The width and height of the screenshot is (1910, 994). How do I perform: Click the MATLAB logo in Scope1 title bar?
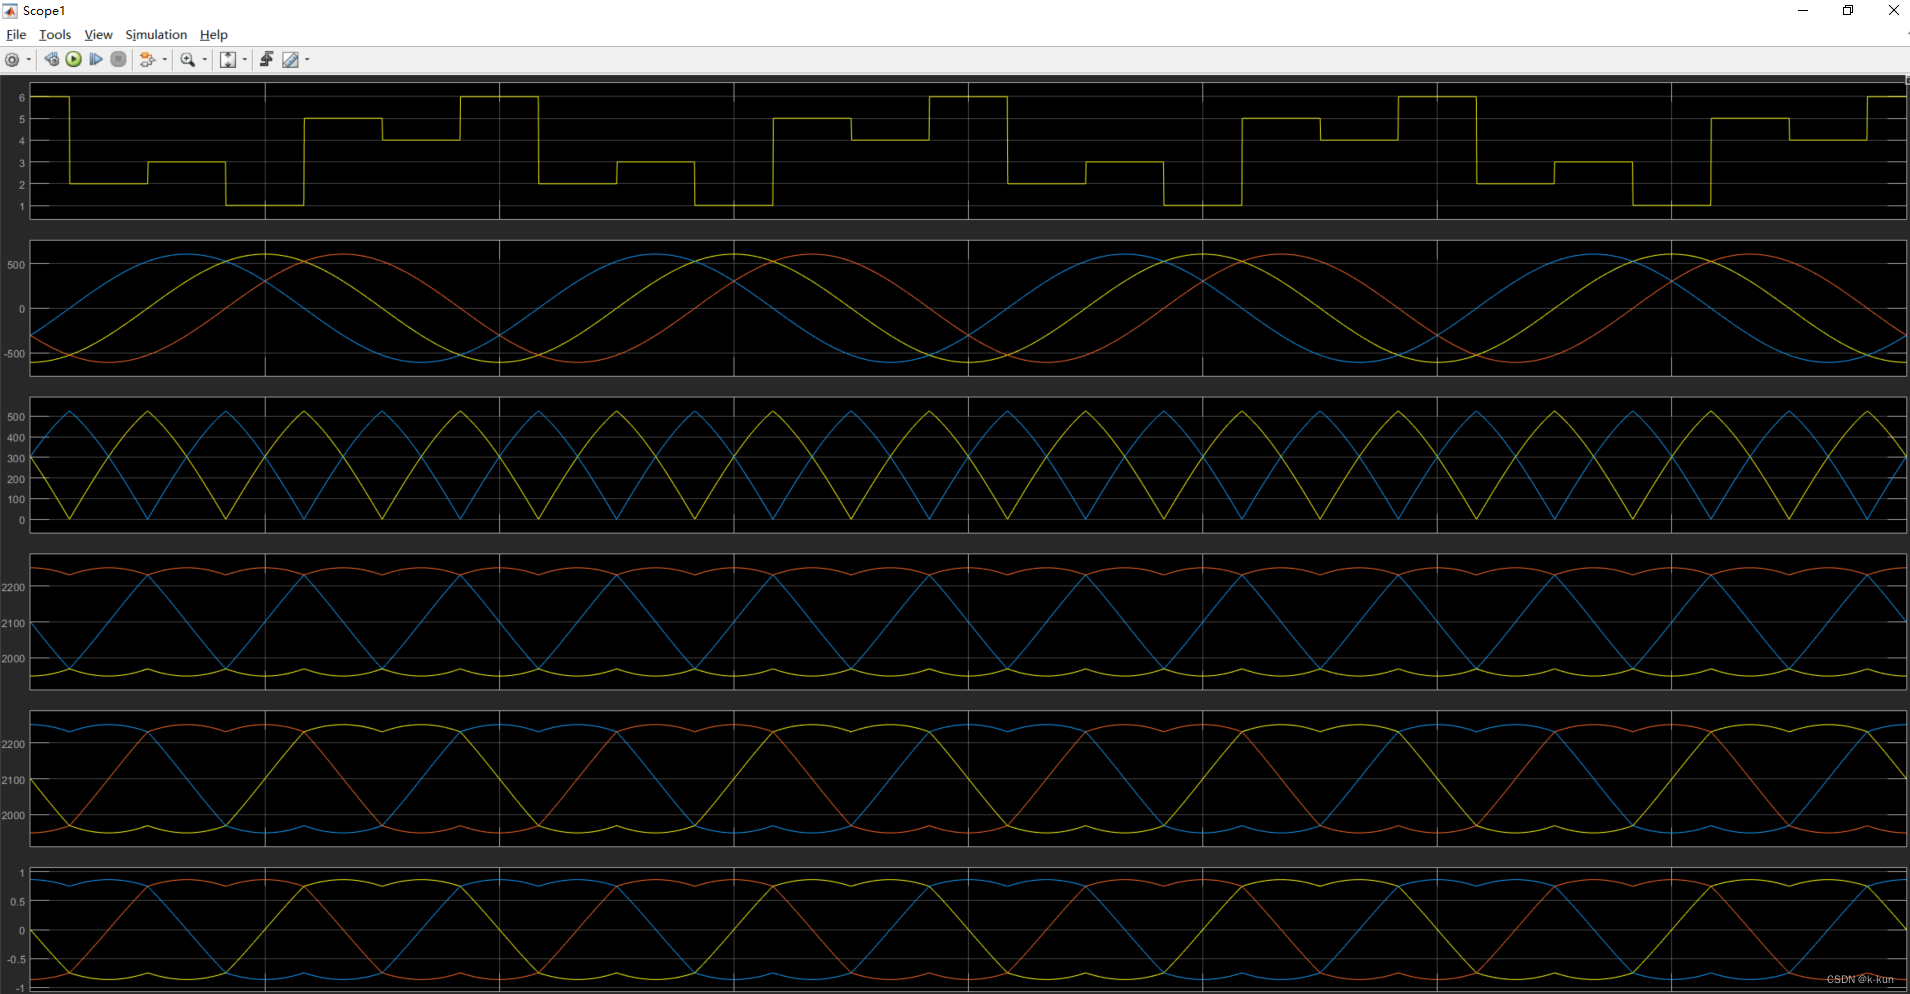[10, 10]
